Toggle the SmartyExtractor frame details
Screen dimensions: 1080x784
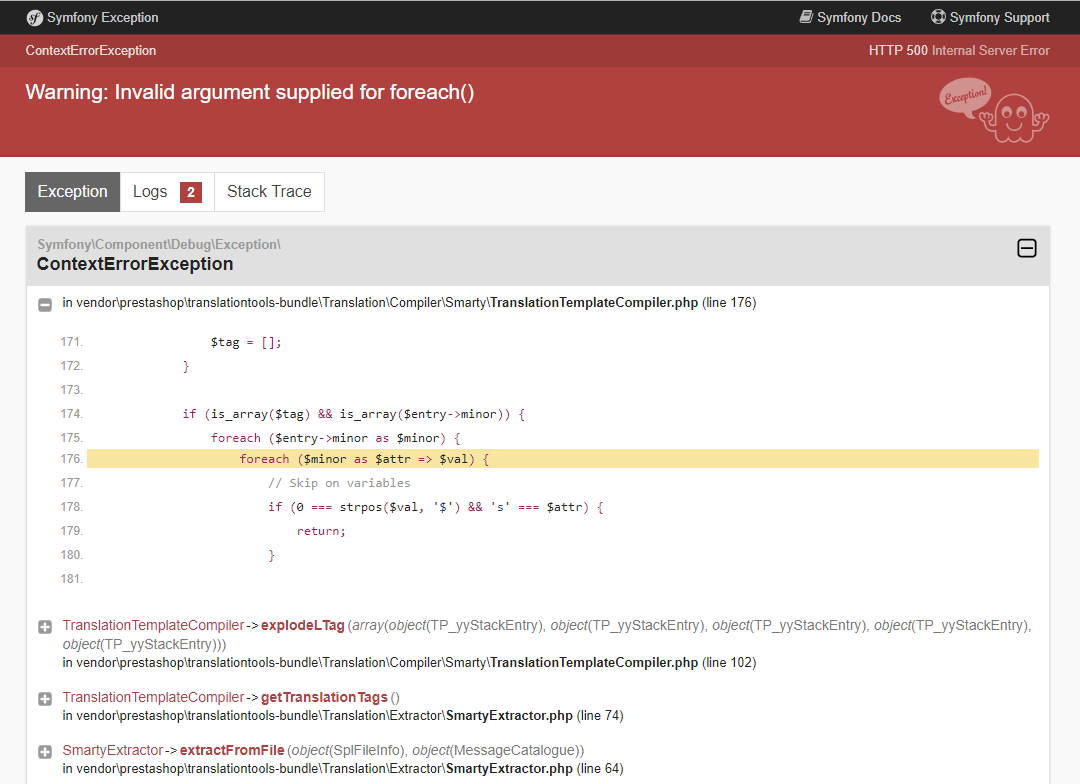tap(44, 751)
